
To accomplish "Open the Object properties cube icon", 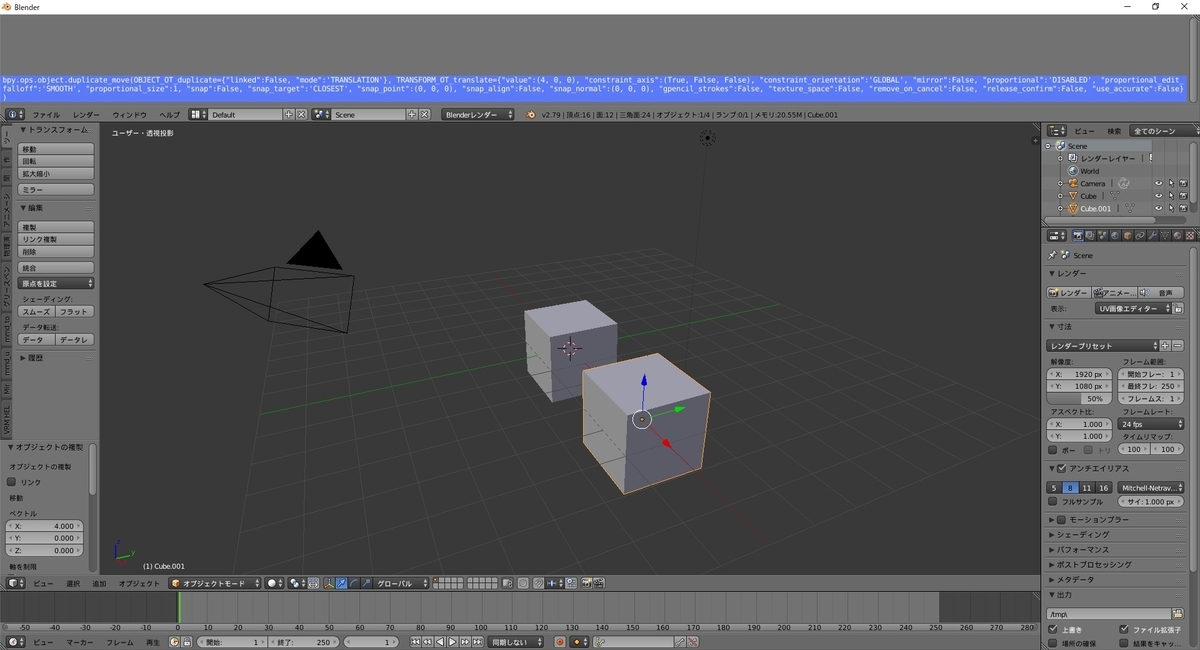I will coord(1127,235).
